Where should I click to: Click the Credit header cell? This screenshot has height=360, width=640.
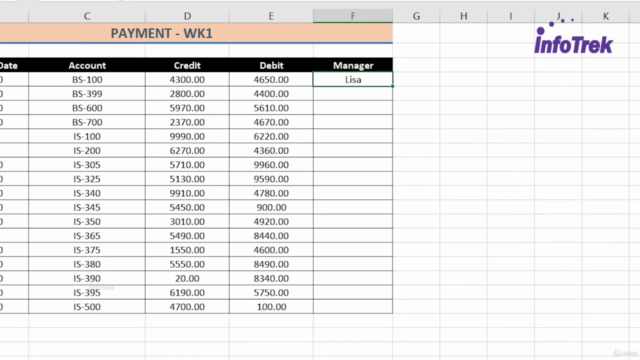point(187,65)
